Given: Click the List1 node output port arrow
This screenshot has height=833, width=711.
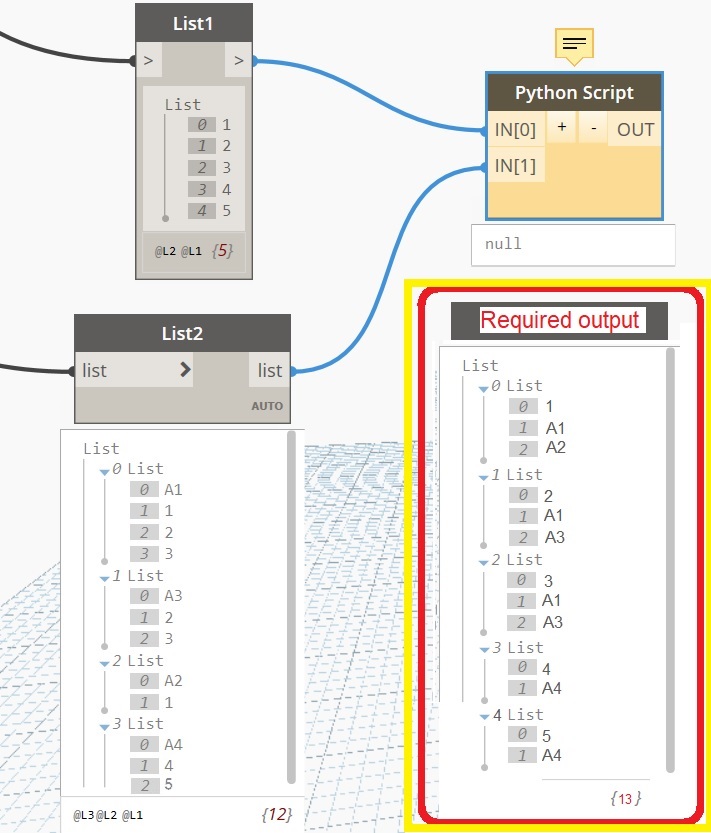Looking at the screenshot, I should [239, 61].
